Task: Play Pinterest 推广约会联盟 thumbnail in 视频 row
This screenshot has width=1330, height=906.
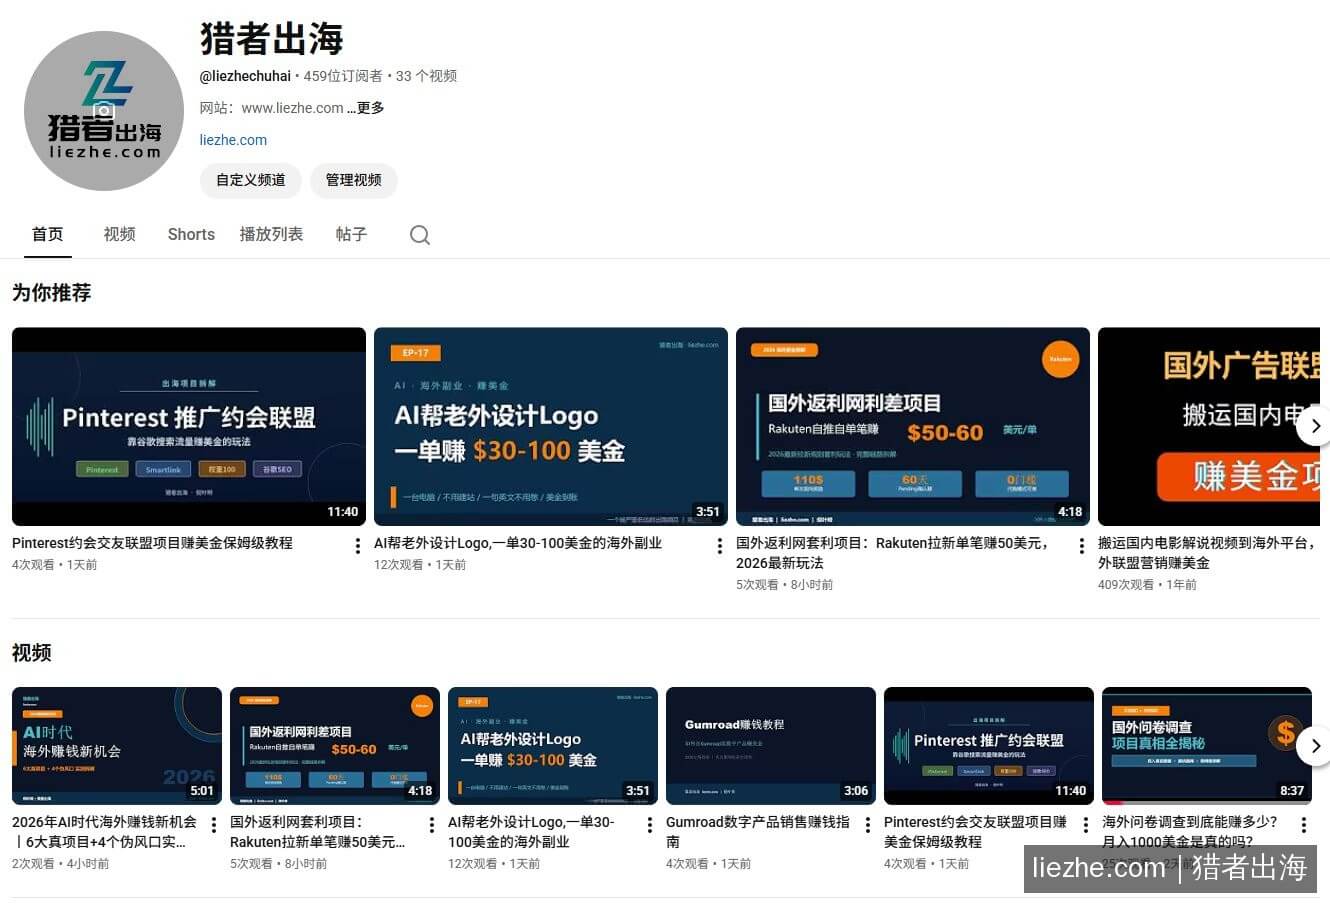Action: click(x=989, y=746)
